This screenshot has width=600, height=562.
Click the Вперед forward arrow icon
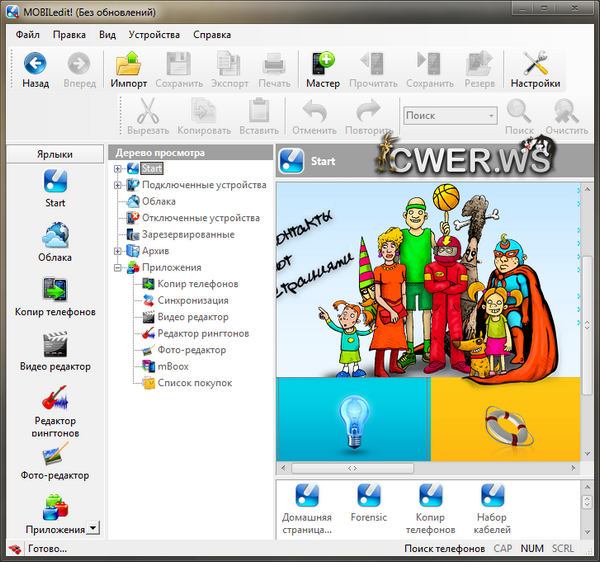click(x=79, y=63)
